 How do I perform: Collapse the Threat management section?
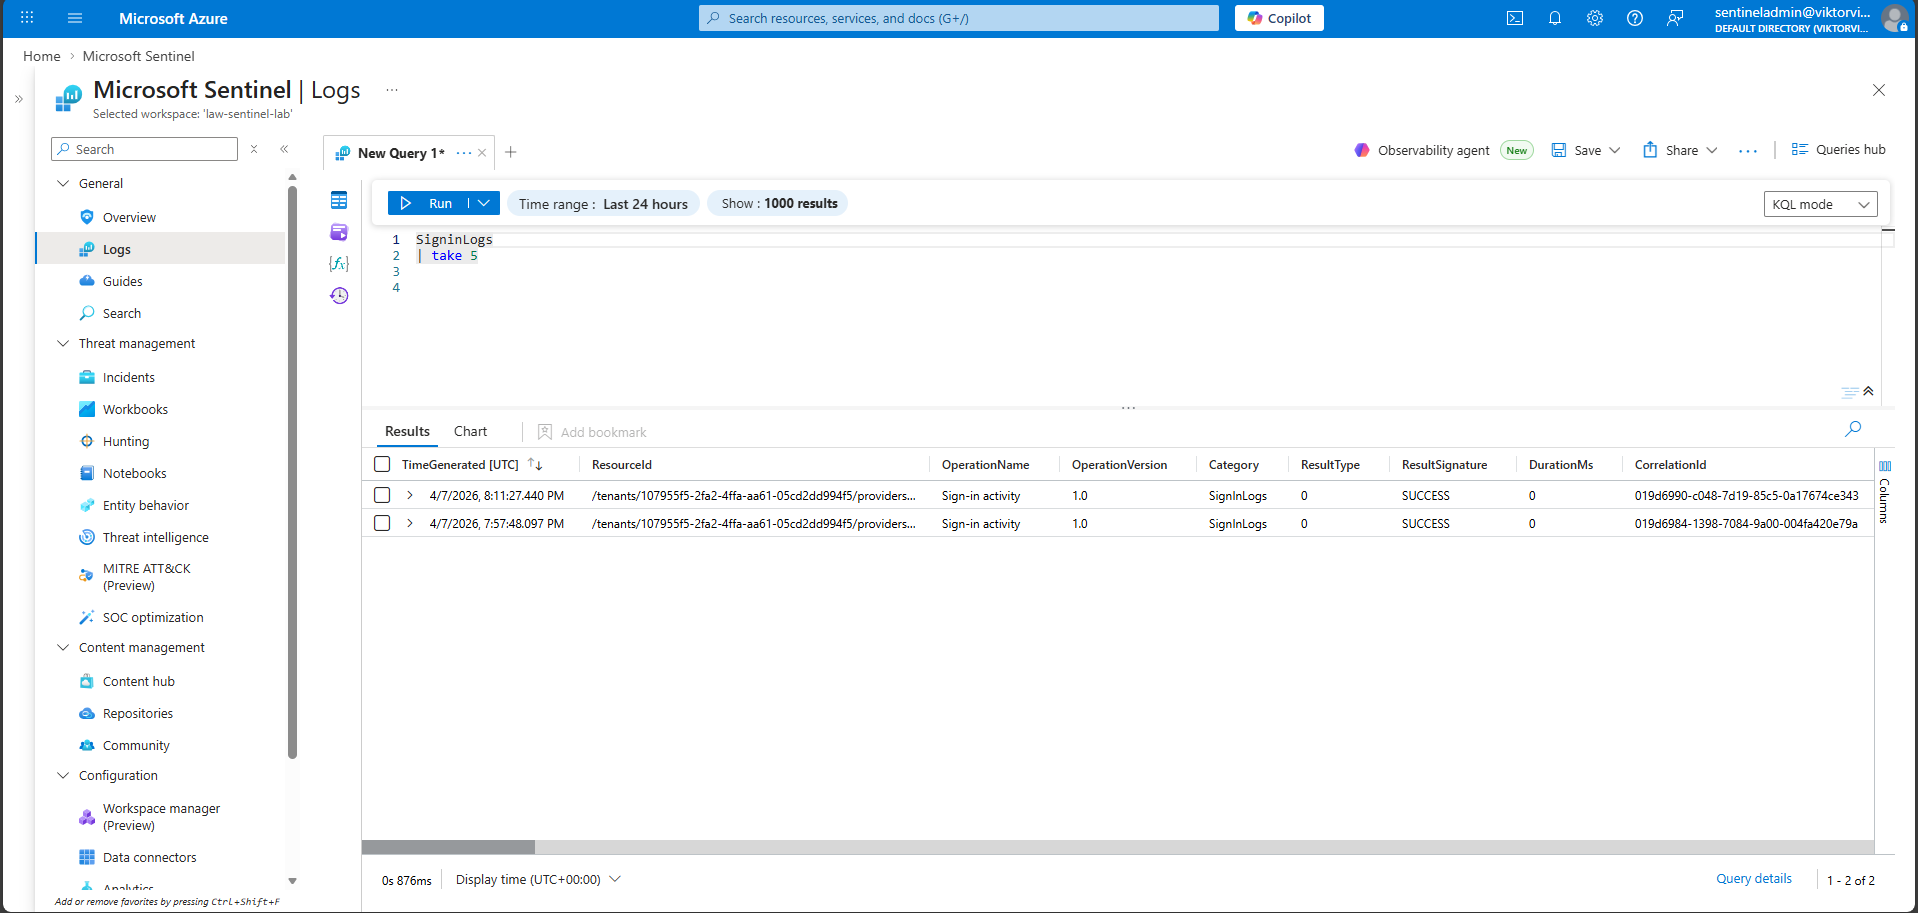[63, 343]
